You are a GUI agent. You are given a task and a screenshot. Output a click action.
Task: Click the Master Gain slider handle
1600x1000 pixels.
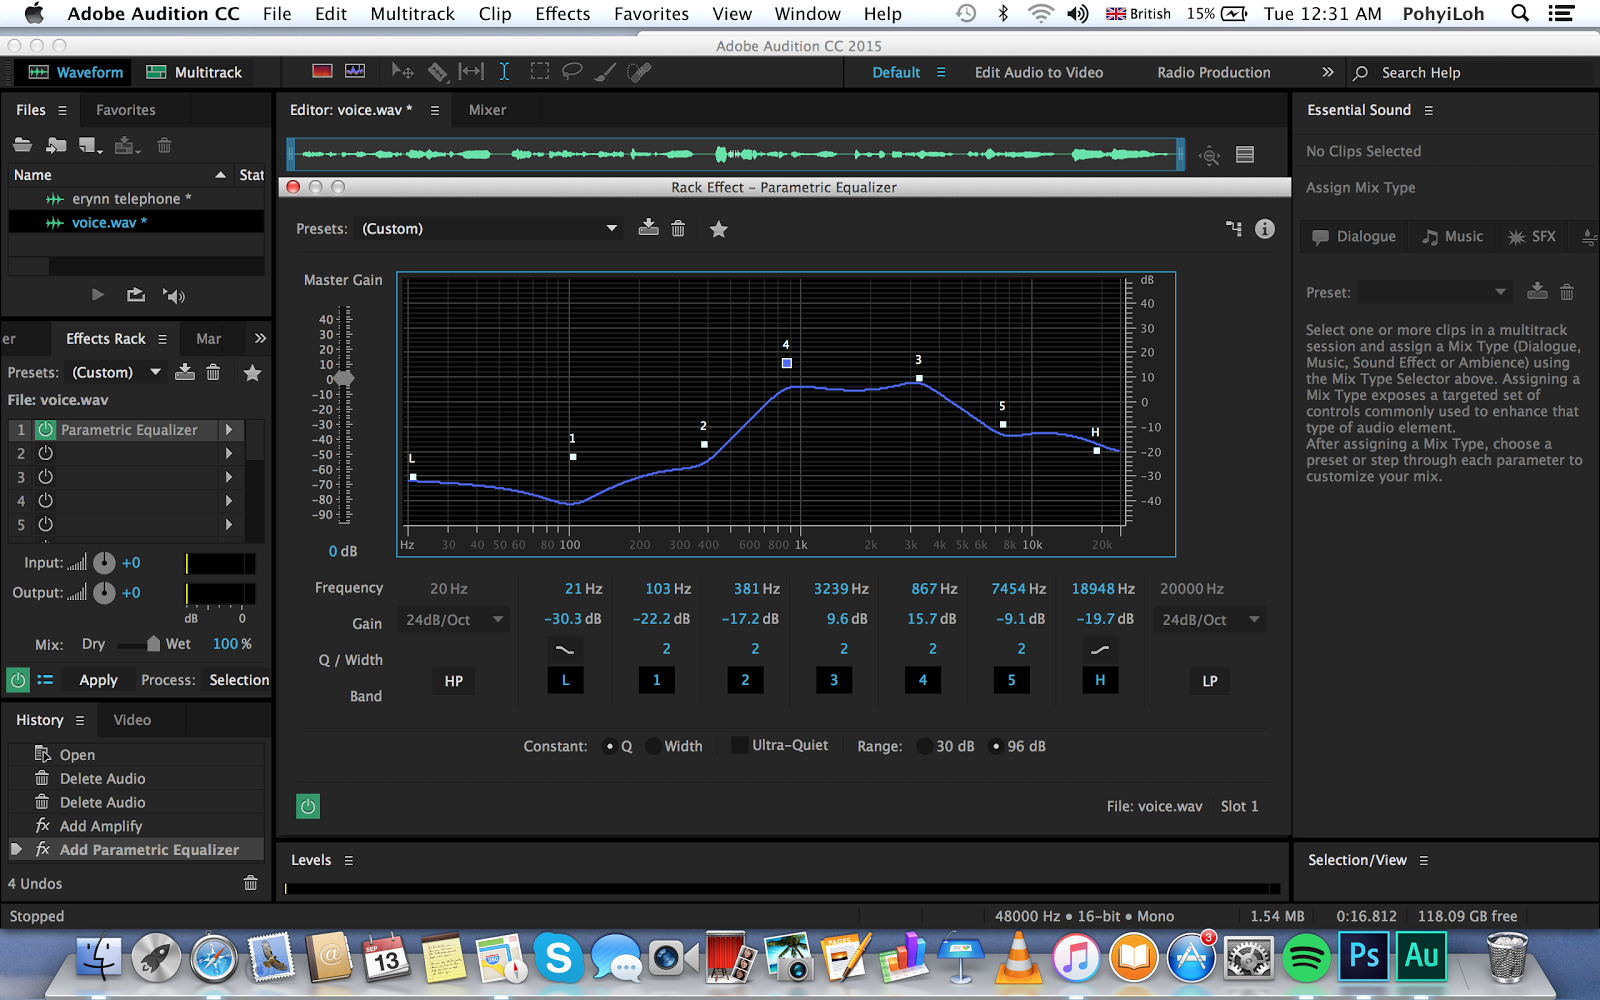(344, 379)
